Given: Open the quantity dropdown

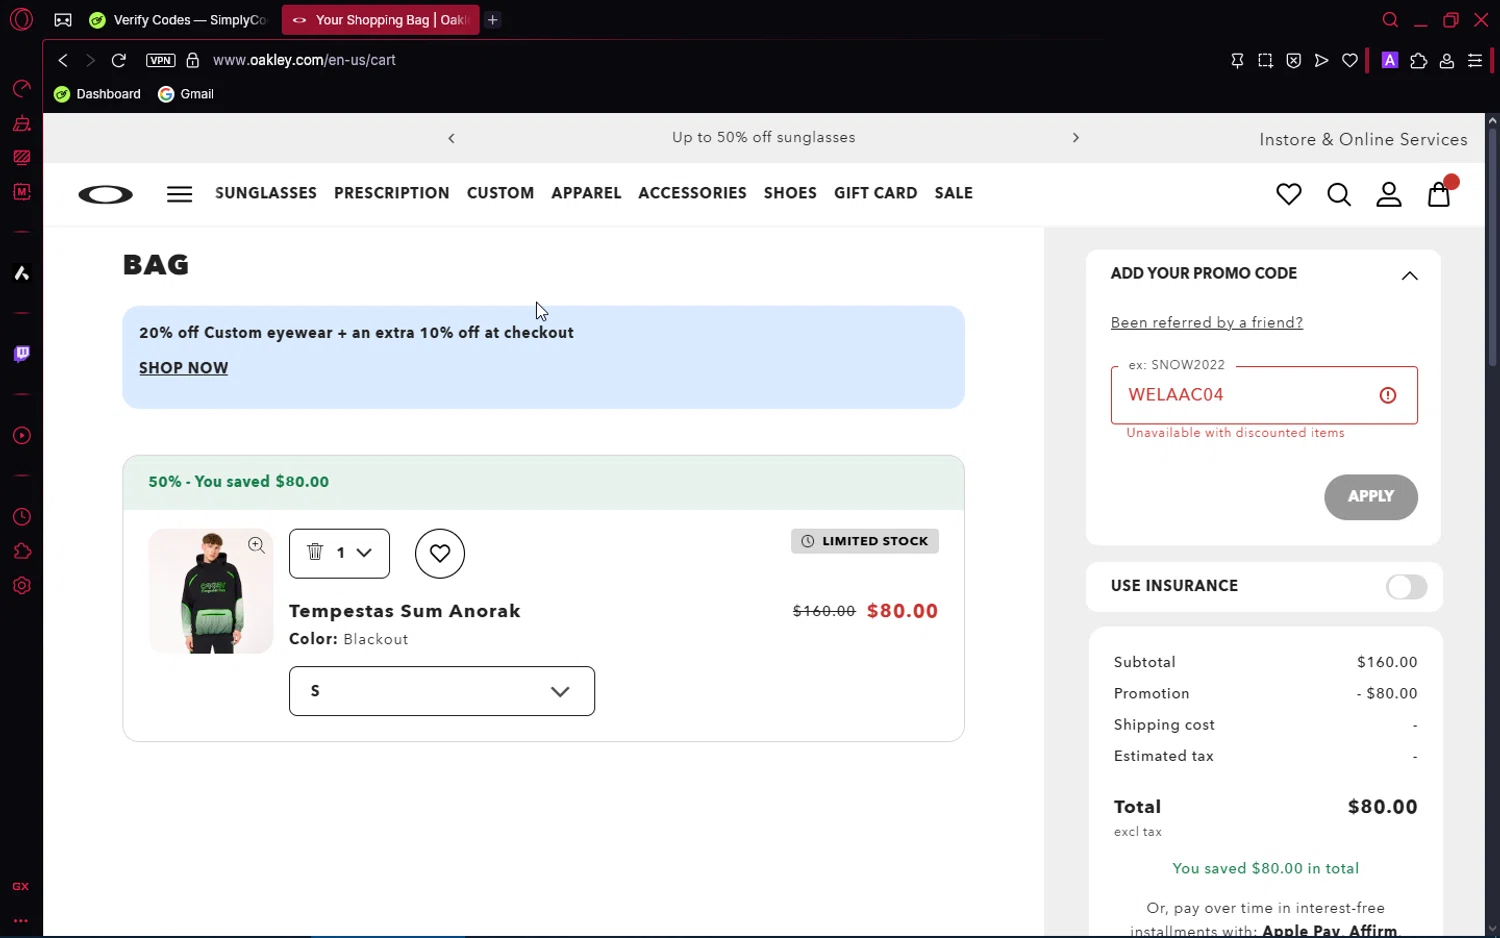Looking at the screenshot, I should click(x=355, y=552).
